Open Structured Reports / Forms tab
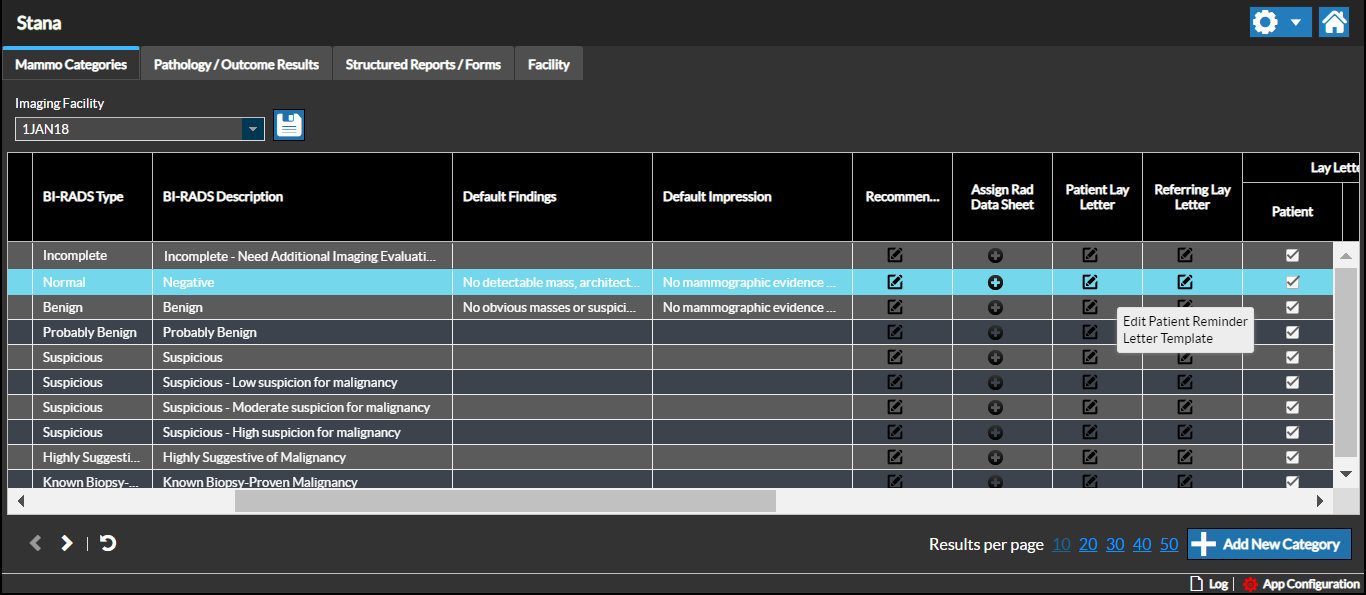Image resolution: width=1366 pixels, height=595 pixels. 423,64
